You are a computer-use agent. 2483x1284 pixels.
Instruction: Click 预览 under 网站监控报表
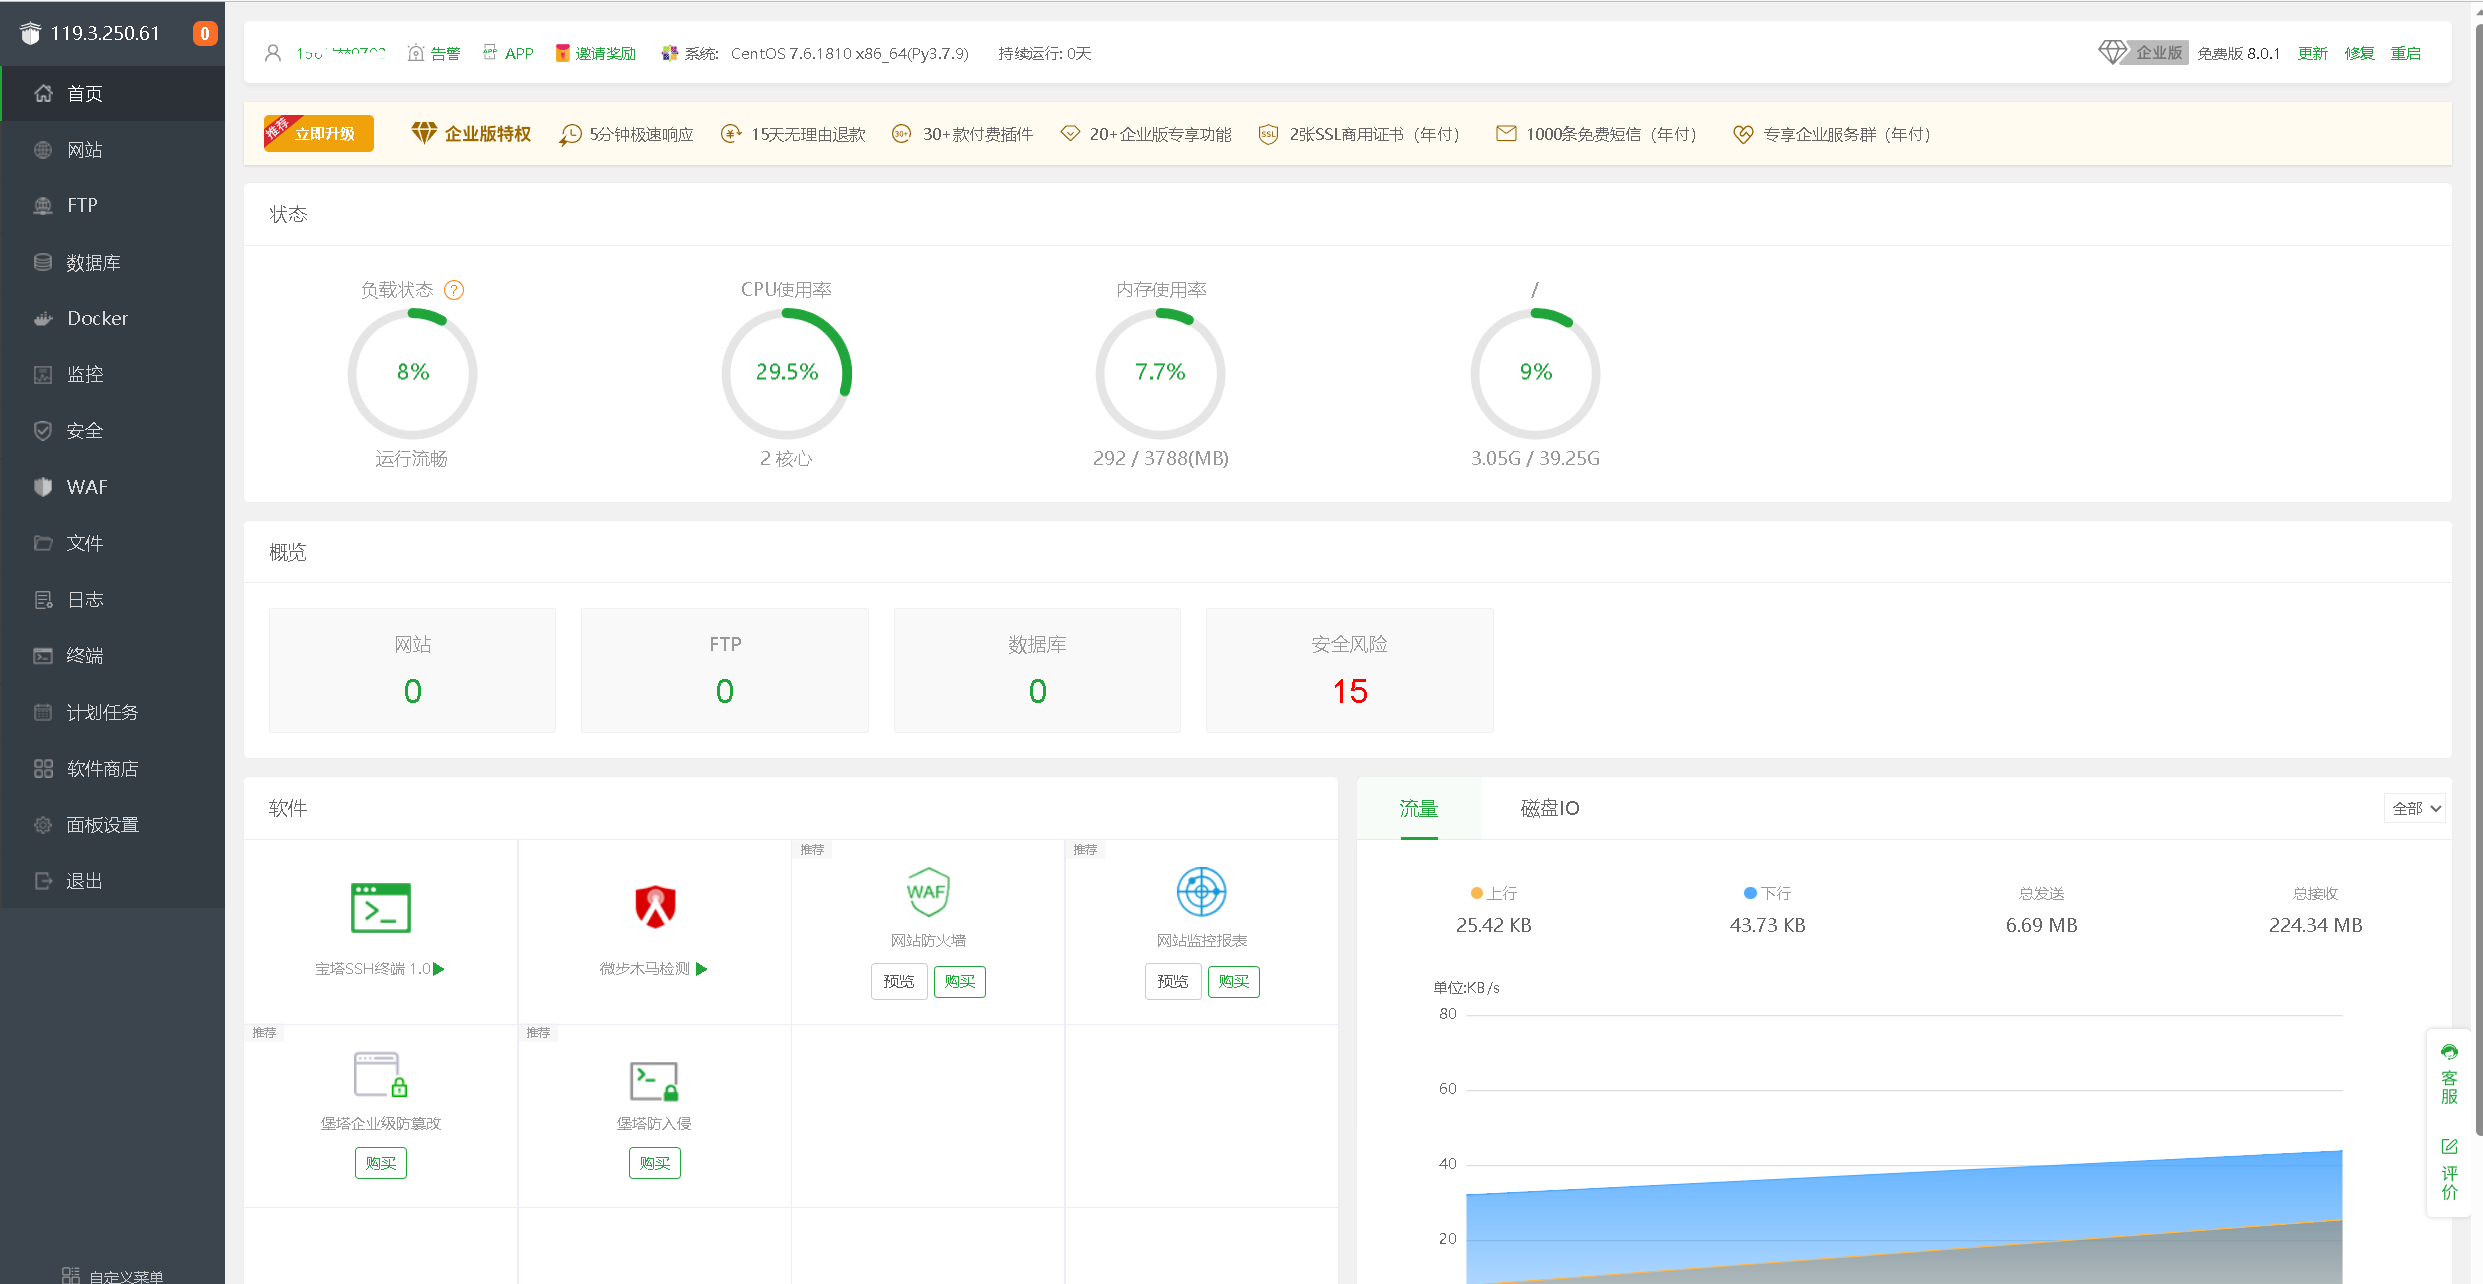tap(1172, 981)
